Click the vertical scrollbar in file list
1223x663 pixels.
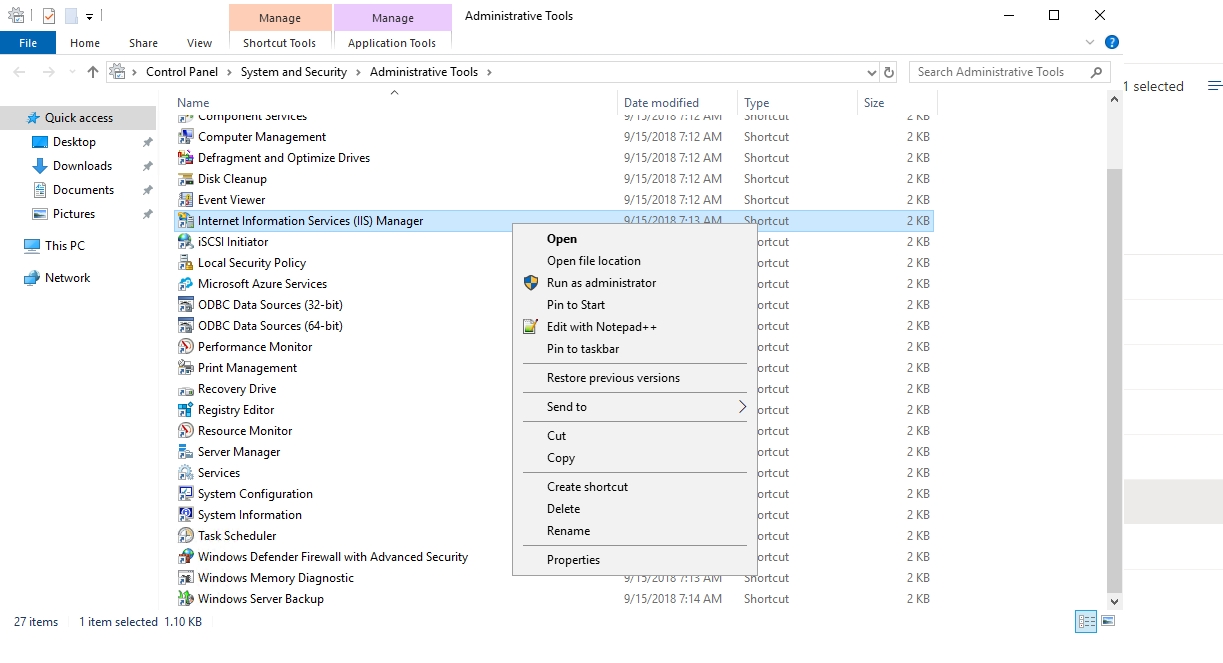coord(1115,380)
